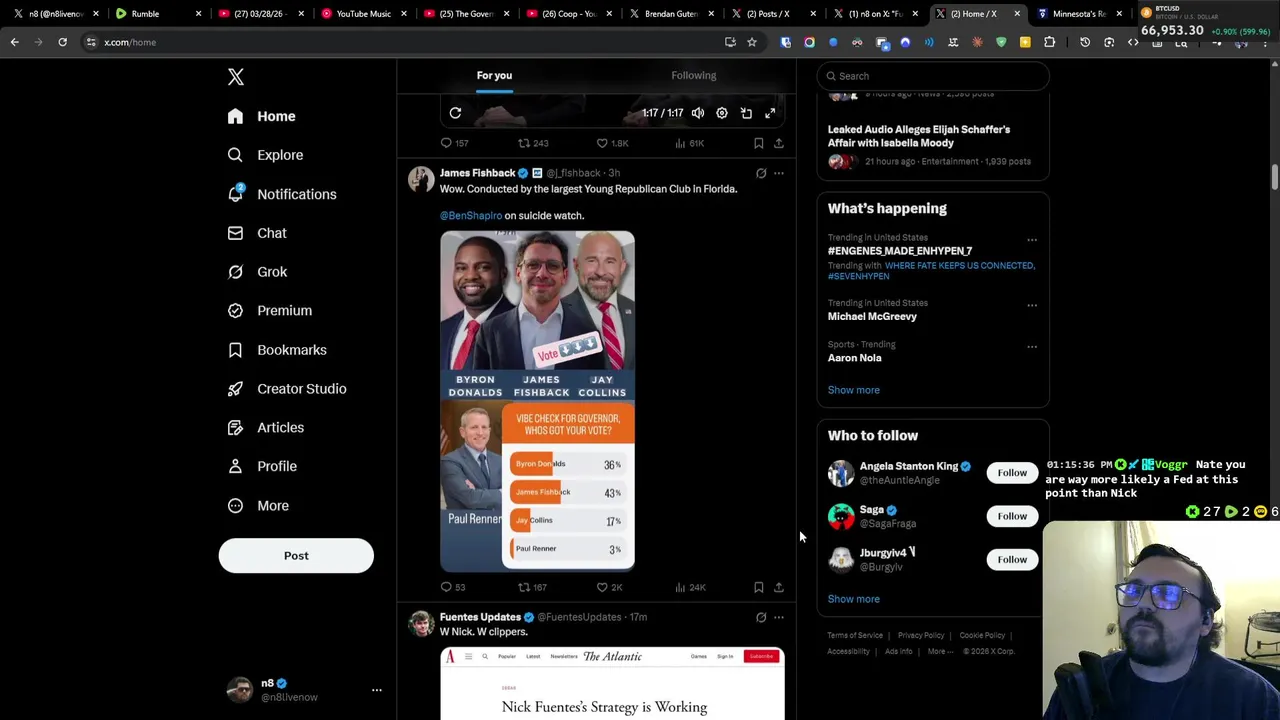This screenshot has height=720, width=1280.
Task: Show more under What's happening
Action: point(853,390)
